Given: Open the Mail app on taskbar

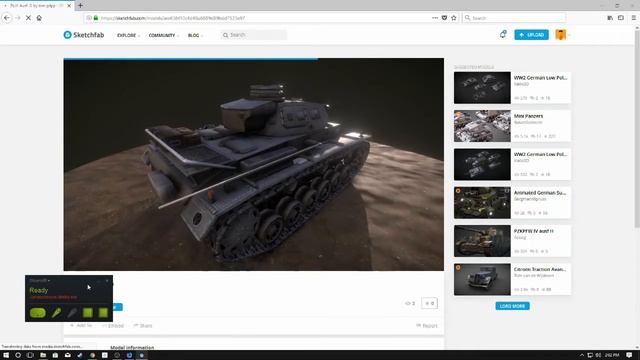Looking at the screenshot, I should pyautogui.click(x=68, y=355).
